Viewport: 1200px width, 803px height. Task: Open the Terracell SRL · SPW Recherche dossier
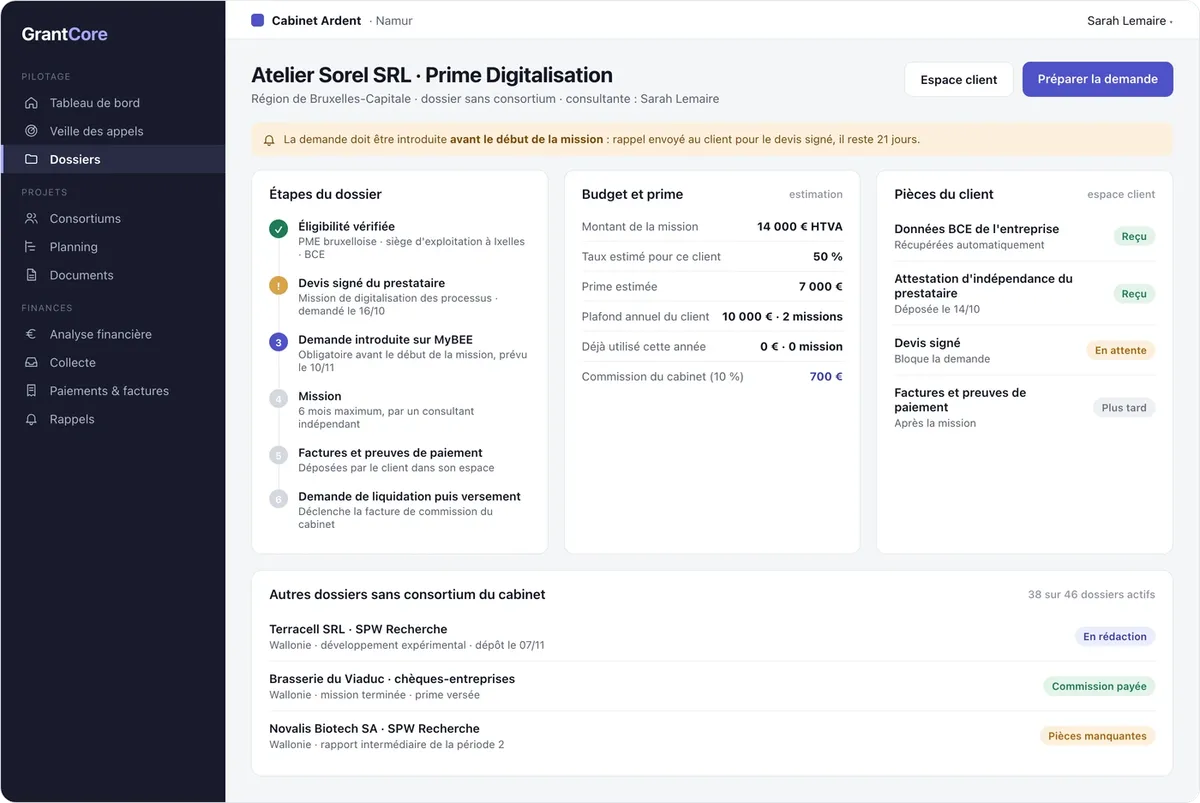[x=712, y=636]
